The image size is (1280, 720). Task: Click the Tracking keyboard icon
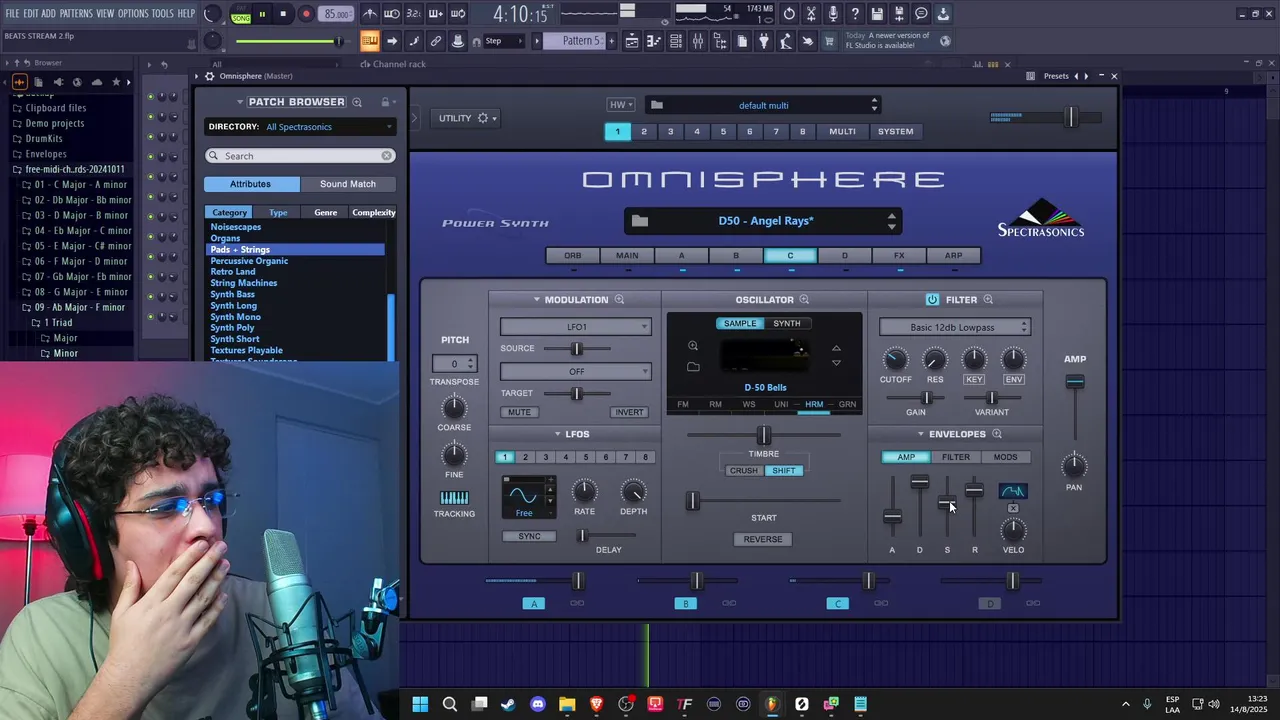(454, 498)
